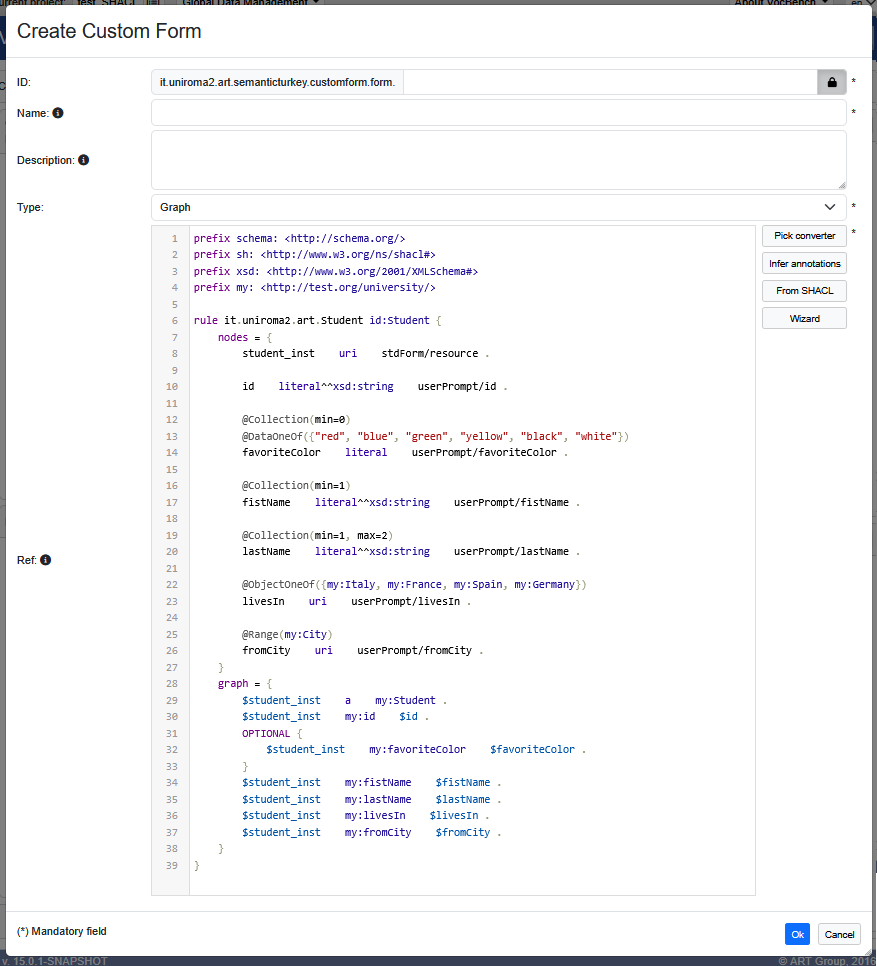Open the Wizard
The width and height of the screenshot is (877, 966).
804,318
